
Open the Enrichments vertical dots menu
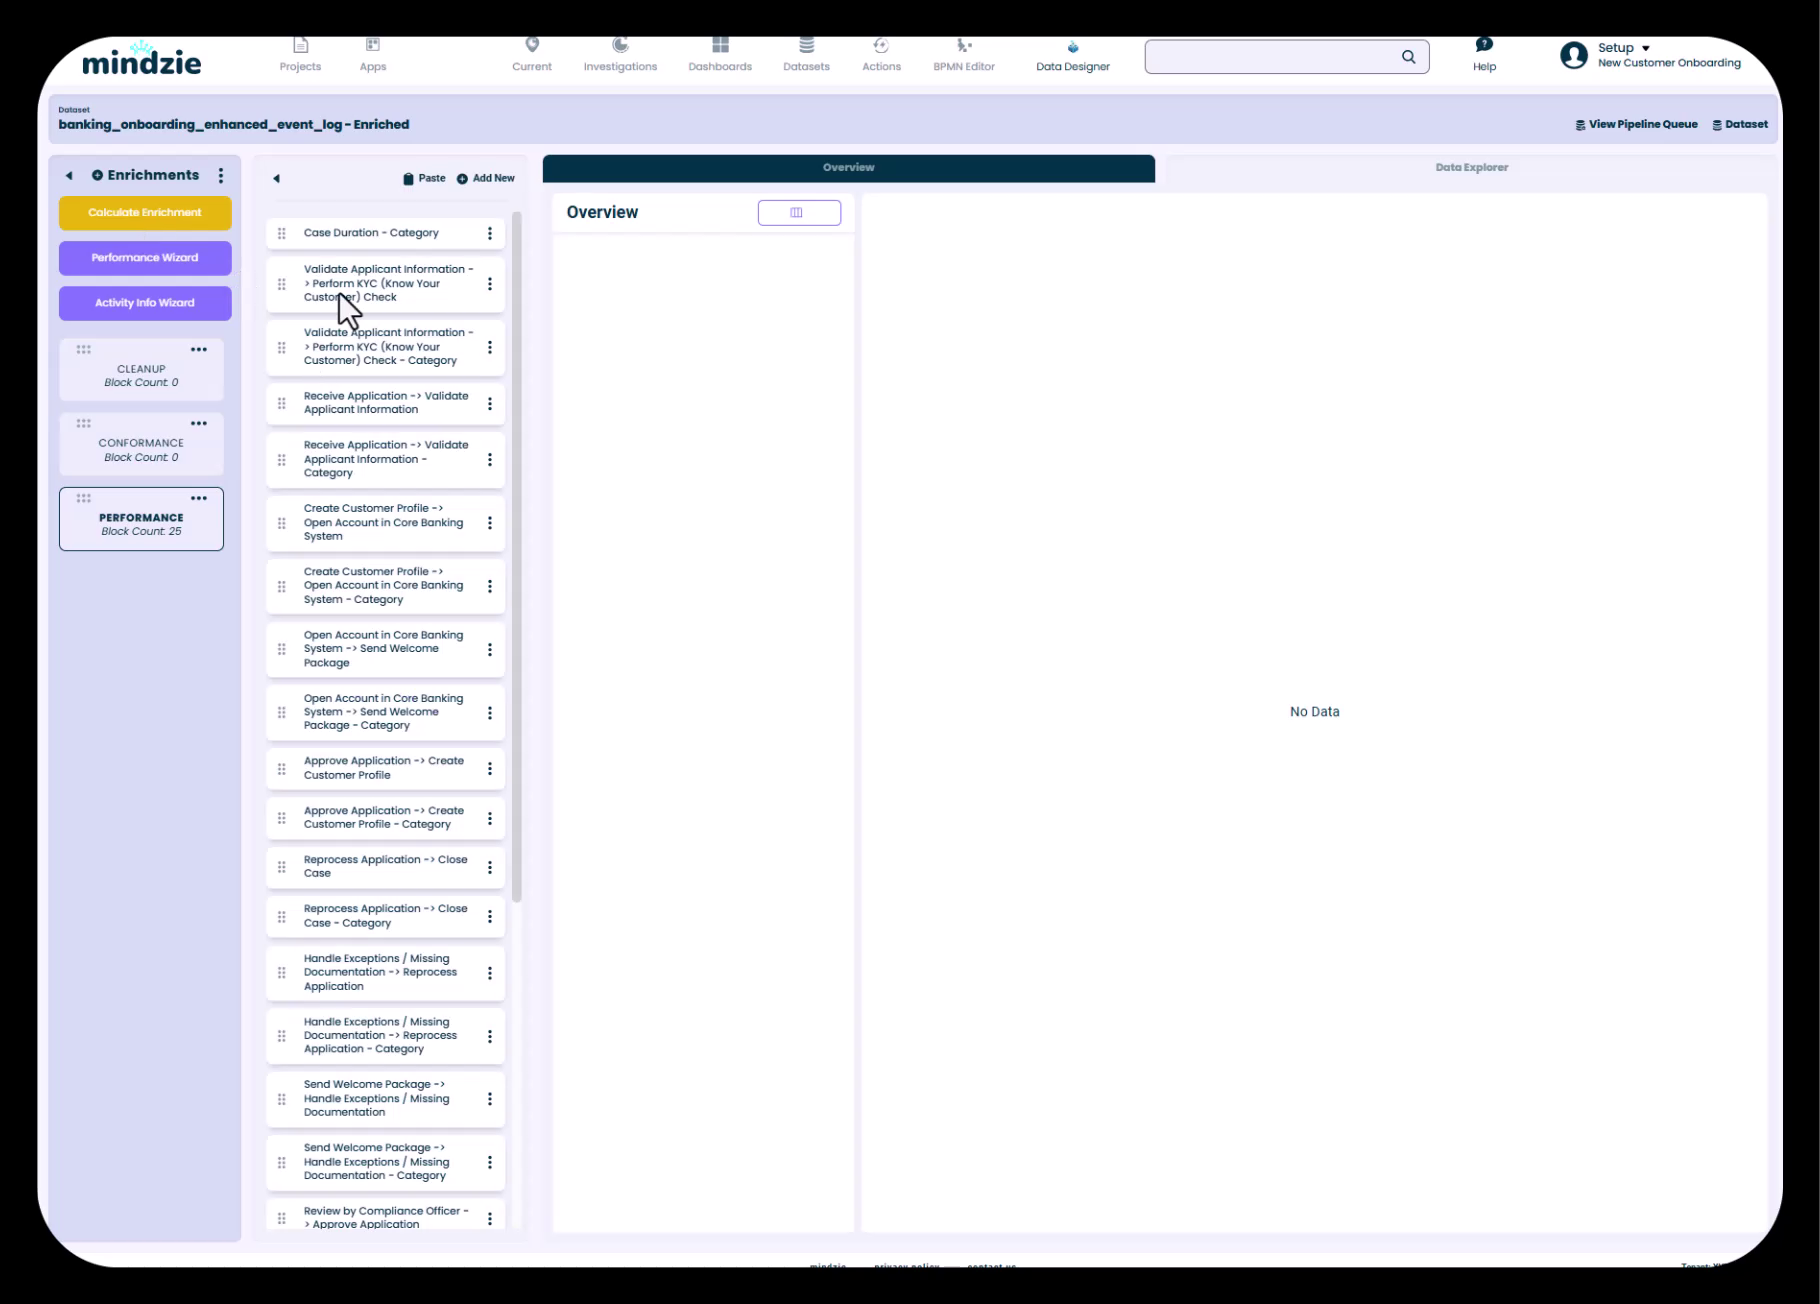221,176
